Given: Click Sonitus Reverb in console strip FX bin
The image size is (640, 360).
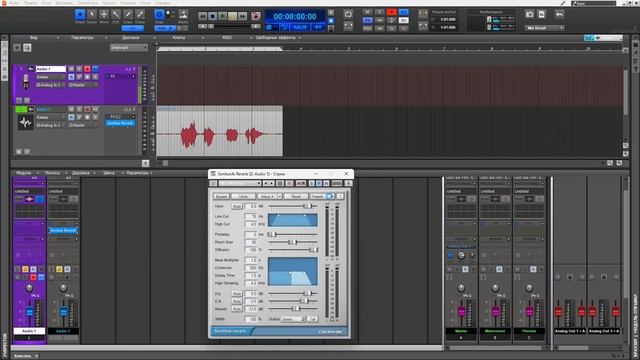Looking at the screenshot, I should click(63, 231).
